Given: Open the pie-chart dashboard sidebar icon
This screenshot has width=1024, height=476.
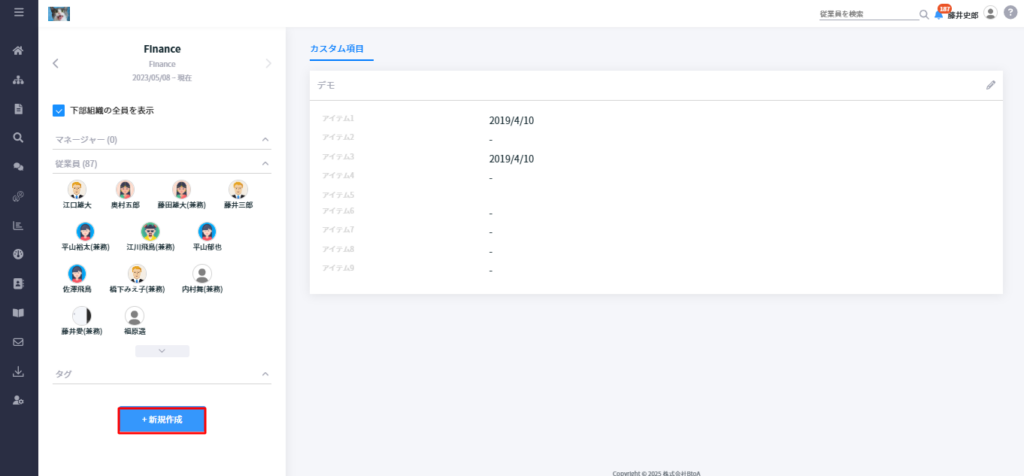Looking at the screenshot, I should click(x=19, y=255).
